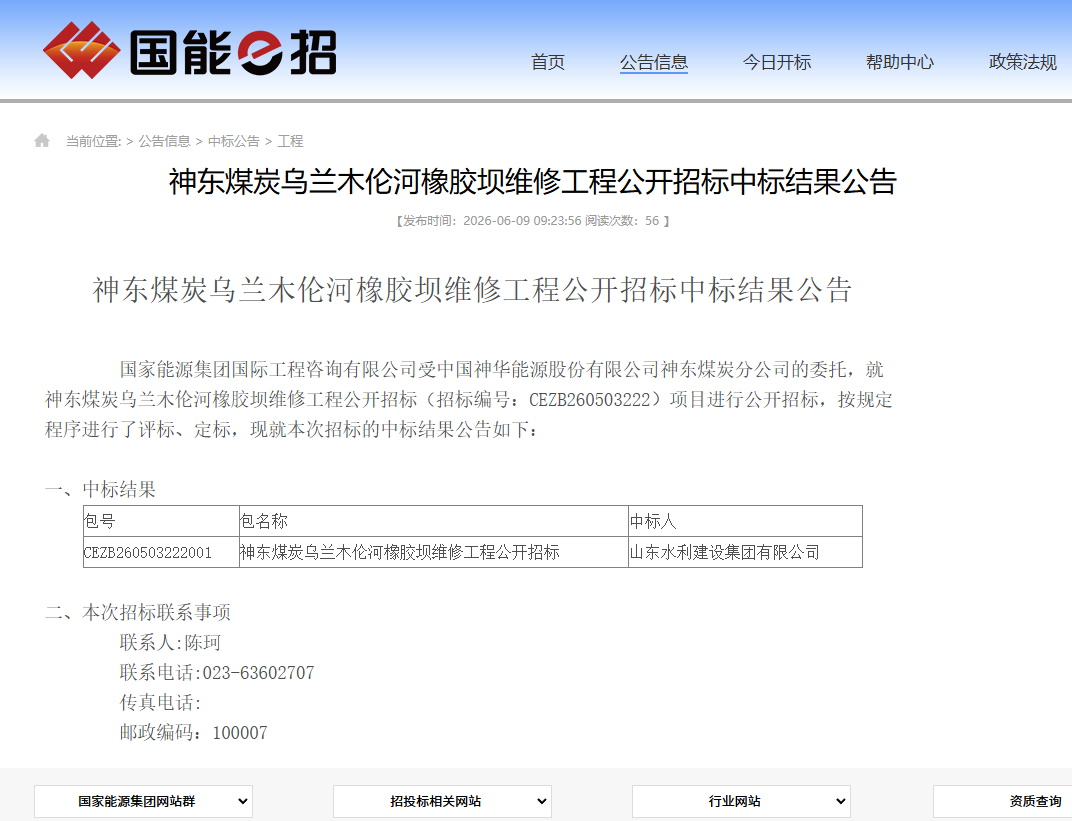Click the announcement title heading
Image resolution: width=1072 pixels, height=821 pixels.
533,182
